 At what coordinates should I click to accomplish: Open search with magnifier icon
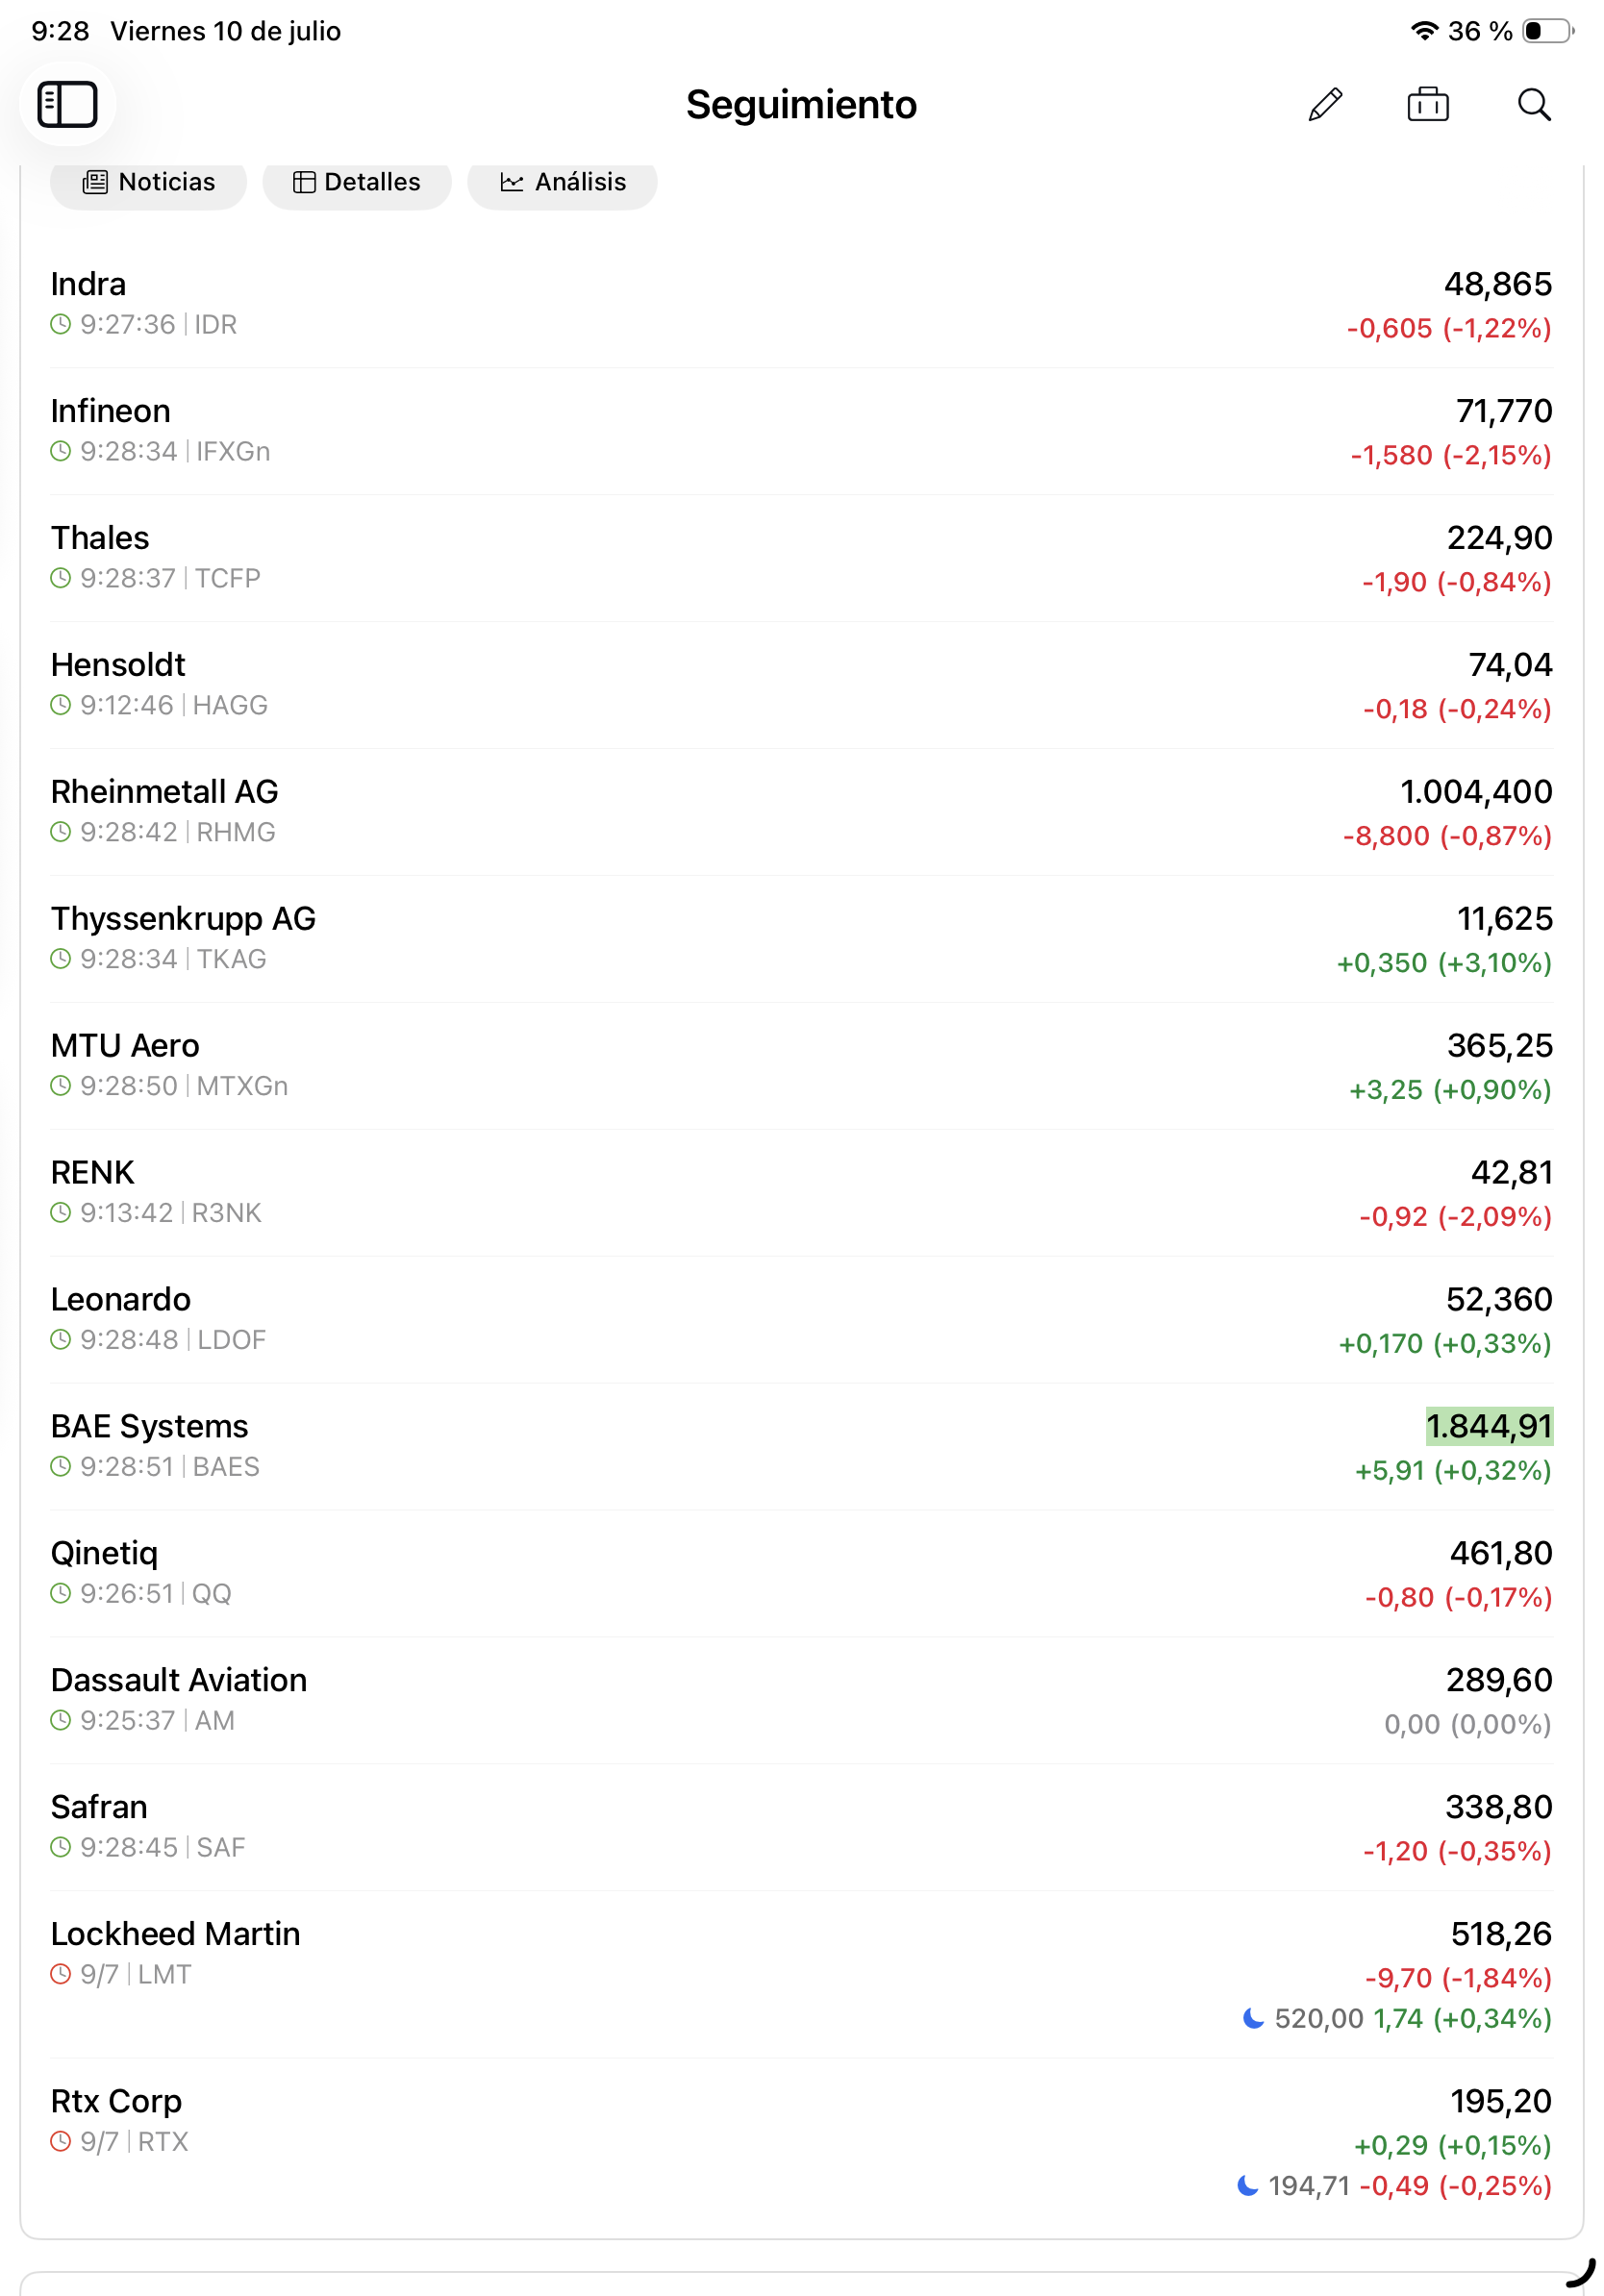(x=1533, y=104)
